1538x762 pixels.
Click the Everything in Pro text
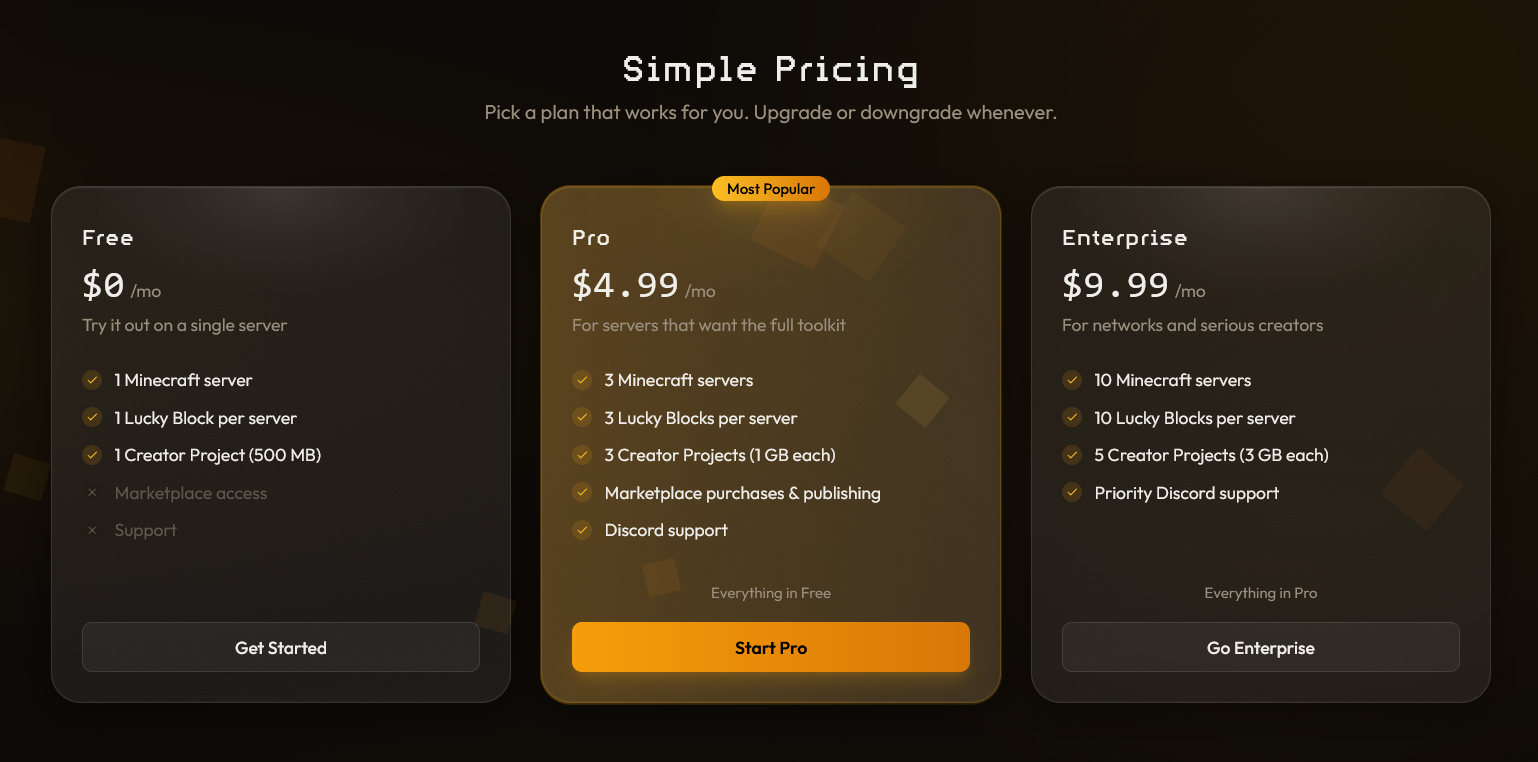pyautogui.click(x=1260, y=593)
